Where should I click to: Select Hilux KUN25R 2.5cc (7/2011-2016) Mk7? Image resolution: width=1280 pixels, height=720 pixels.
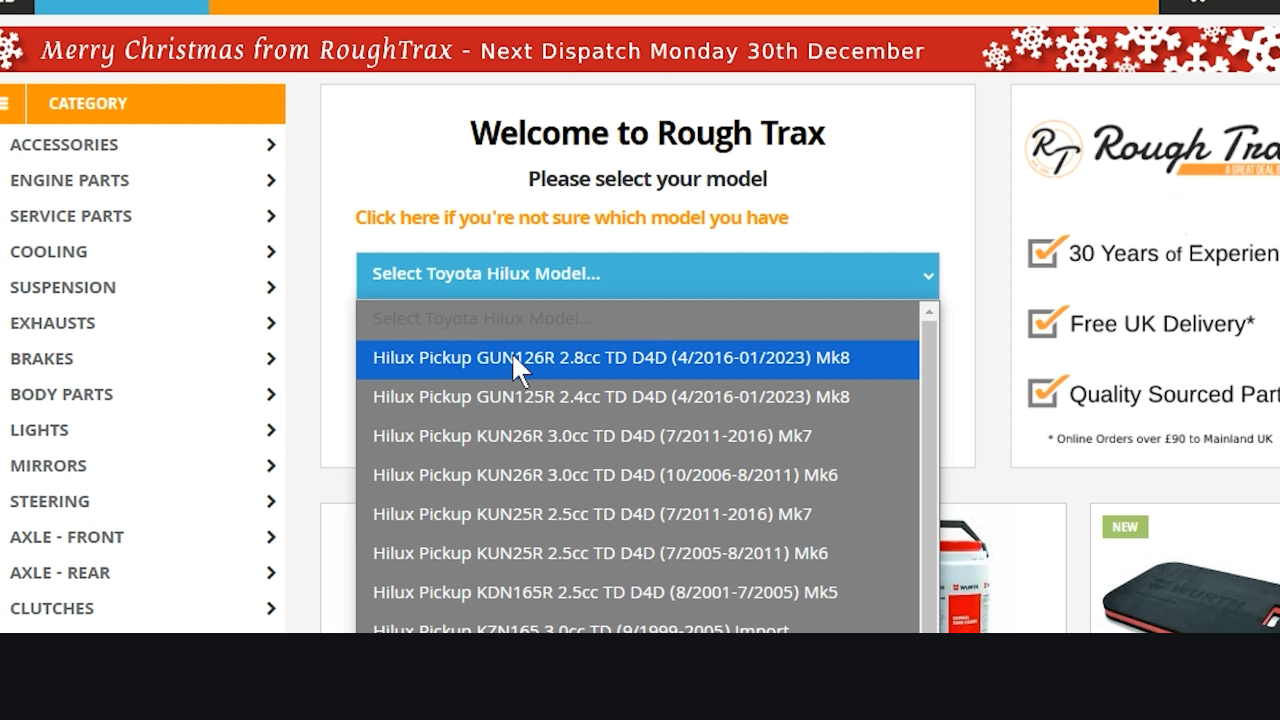click(x=637, y=514)
